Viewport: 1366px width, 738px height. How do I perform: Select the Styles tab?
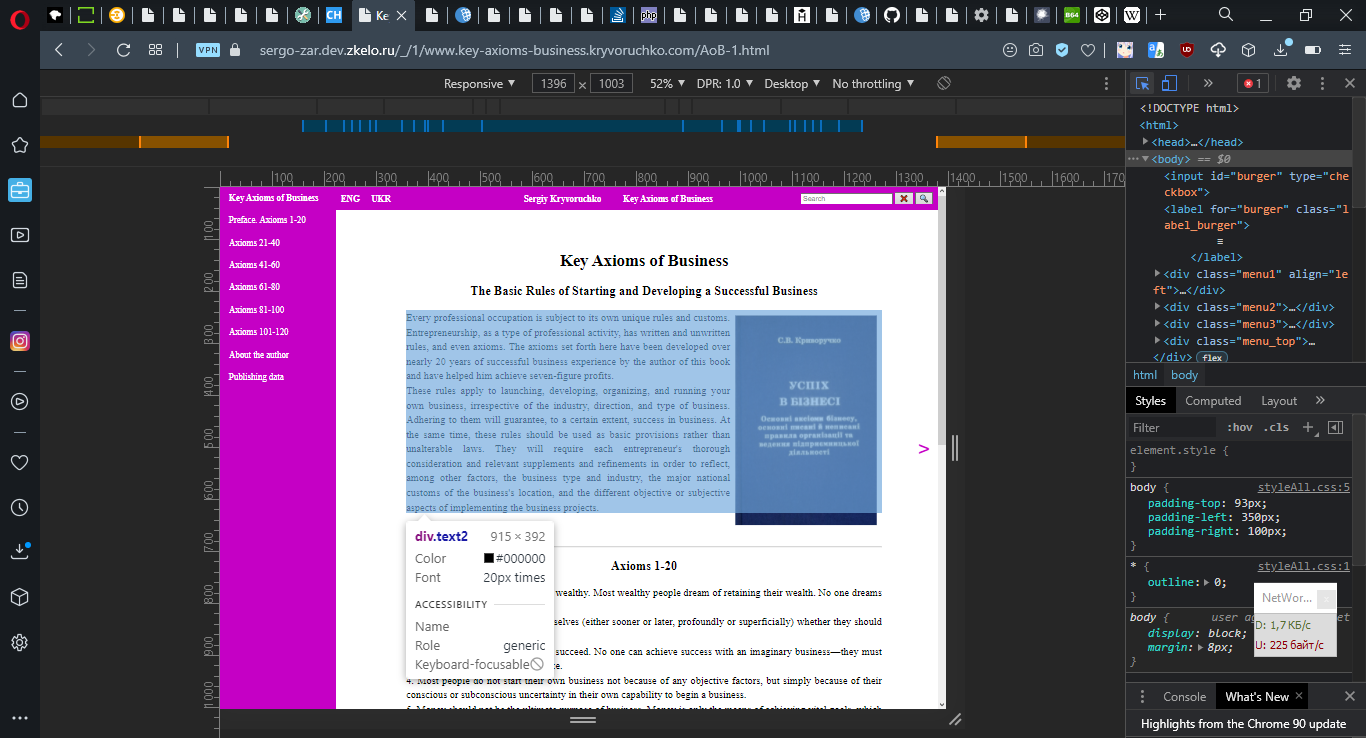[x=1150, y=401]
